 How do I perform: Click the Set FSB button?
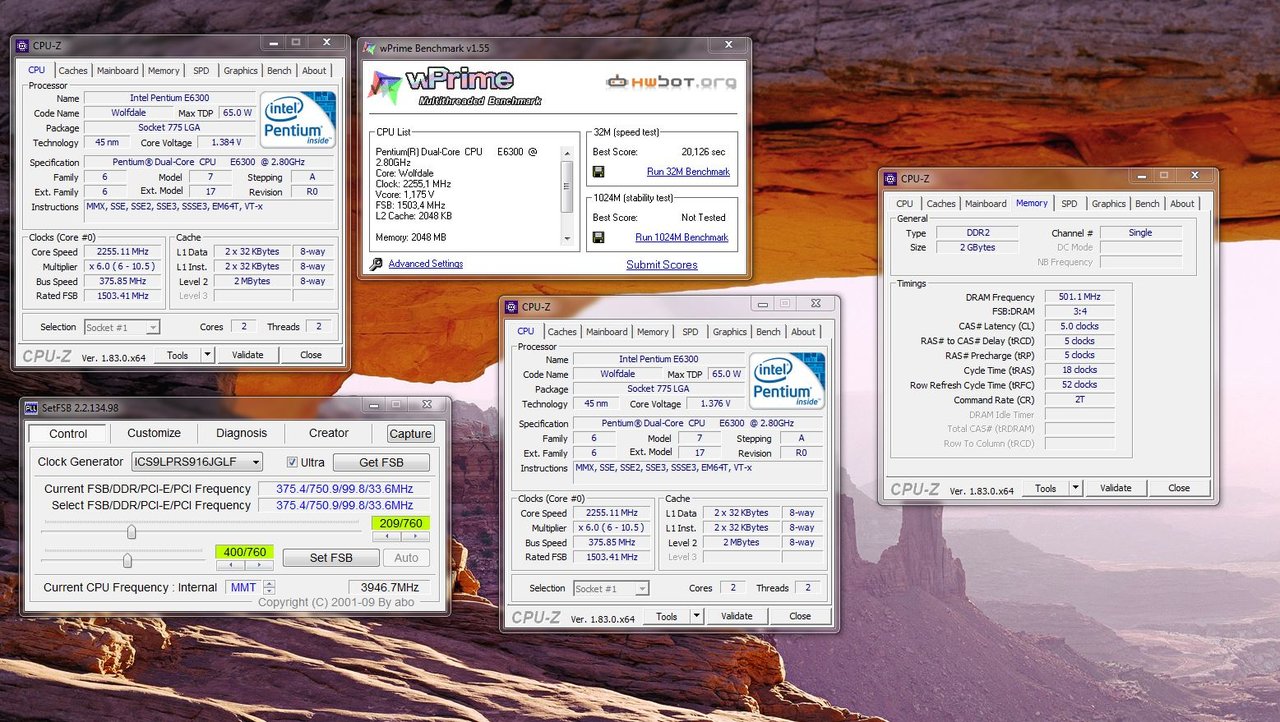click(331, 558)
